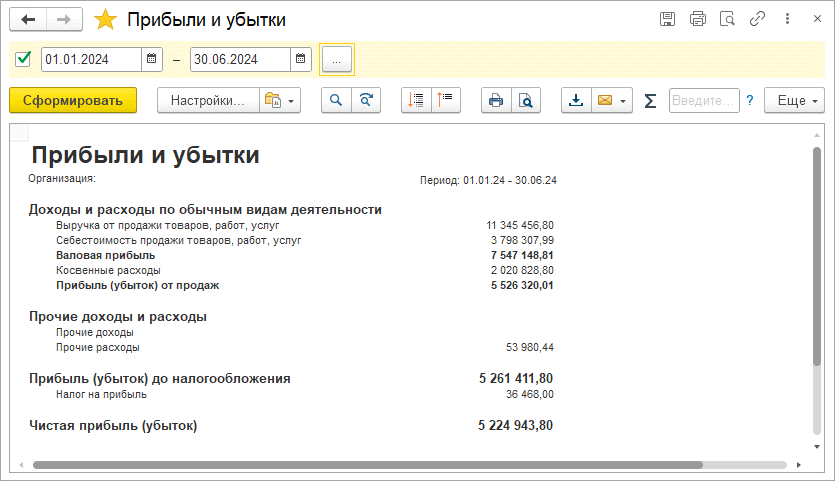Uncheck the period filter checkbox
This screenshot has width=835, height=481.
tap(23, 59)
